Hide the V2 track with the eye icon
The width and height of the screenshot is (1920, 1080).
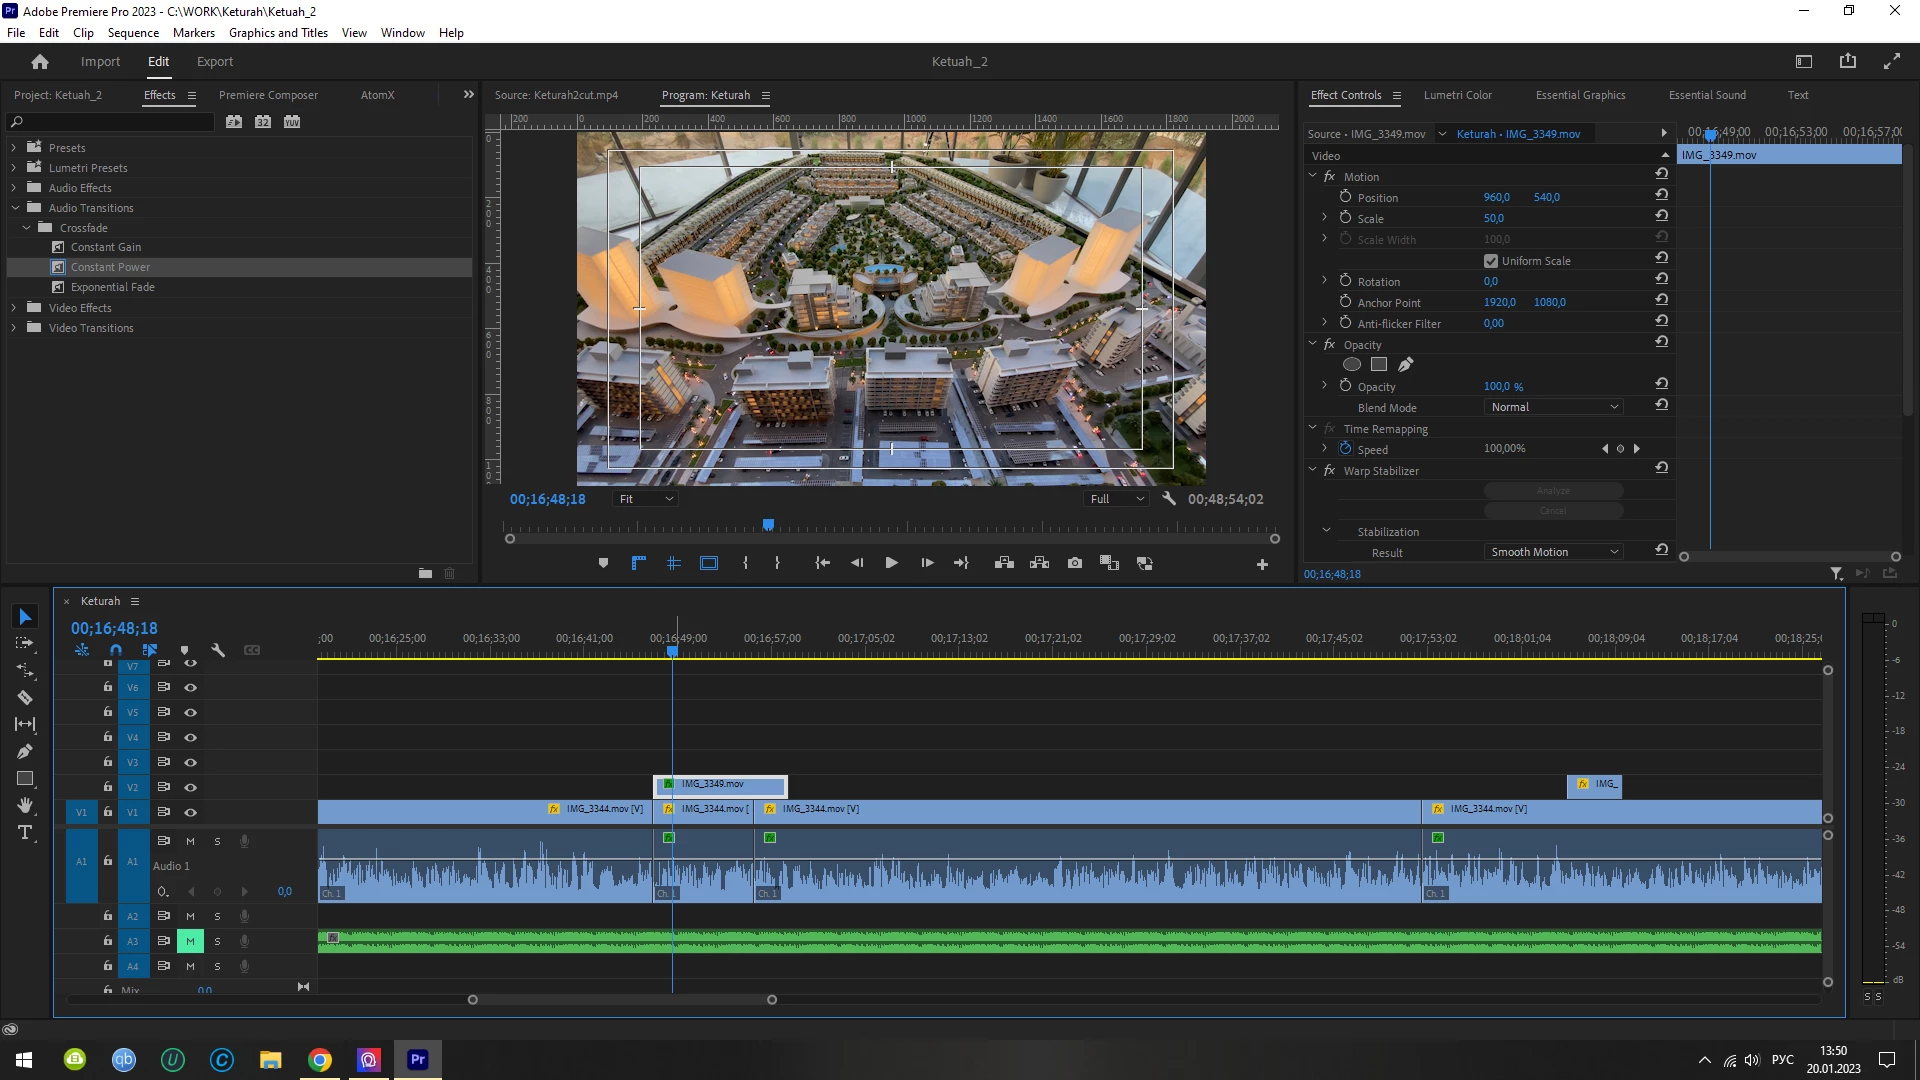pyautogui.click(x=190, y=787)
